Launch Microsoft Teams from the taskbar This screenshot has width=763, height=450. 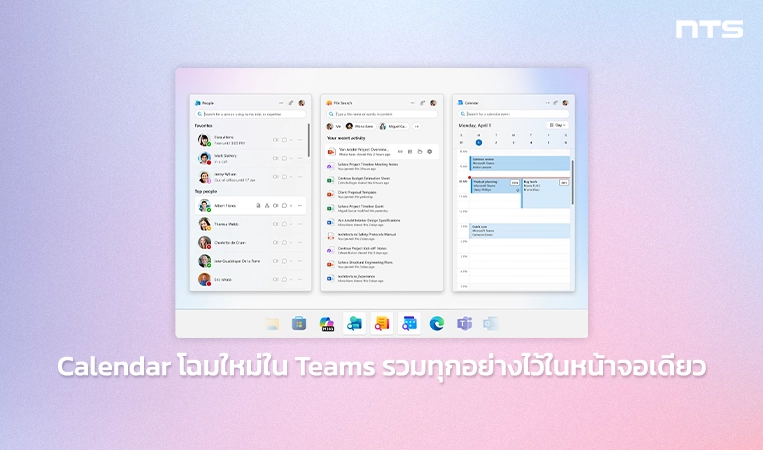click(x=464, y=324)
